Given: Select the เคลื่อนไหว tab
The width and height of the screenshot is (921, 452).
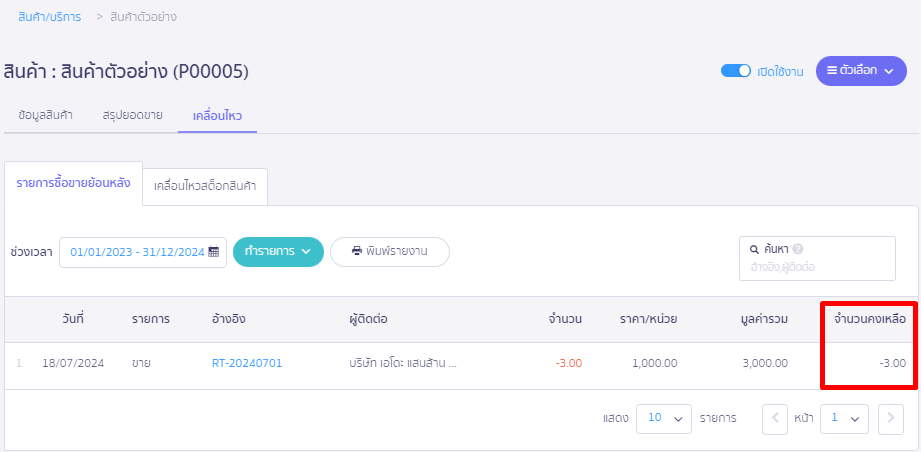Looking at the screenshot, I should (217, 115).
